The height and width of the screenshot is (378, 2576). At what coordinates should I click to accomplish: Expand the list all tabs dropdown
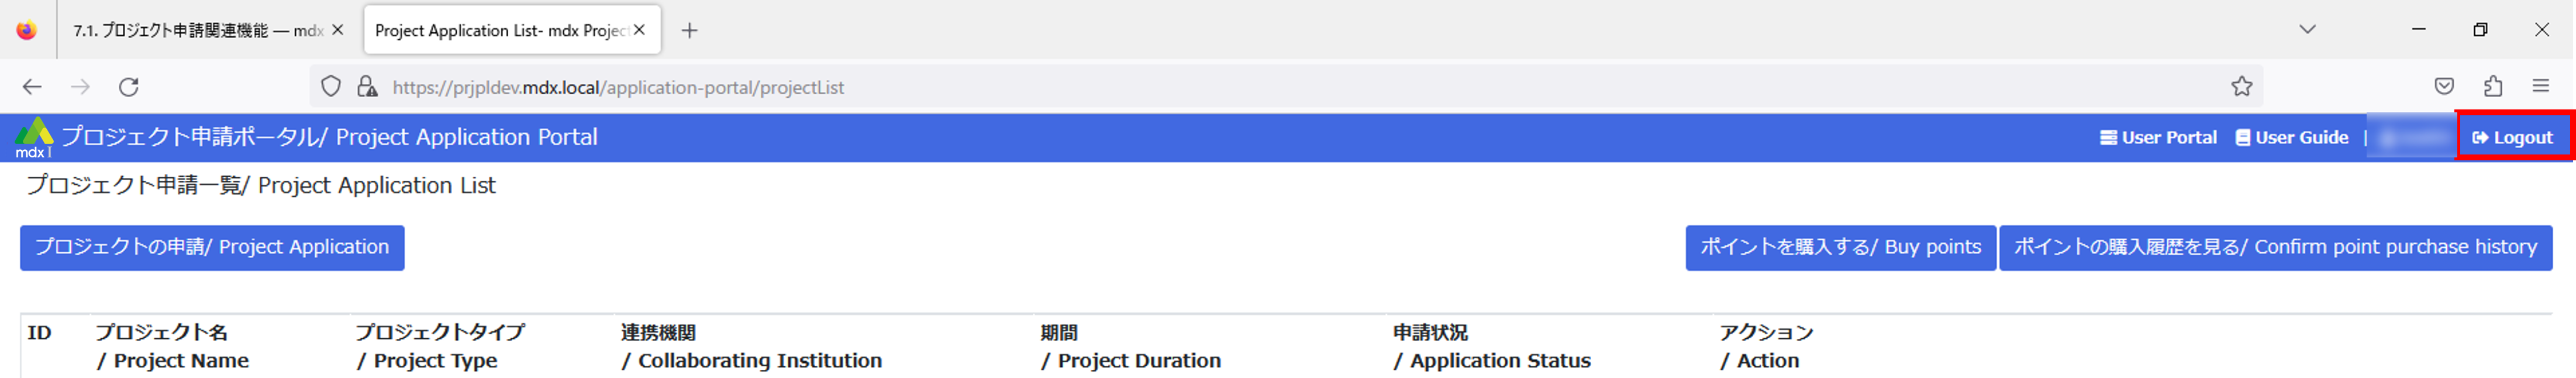[2307, 30]
